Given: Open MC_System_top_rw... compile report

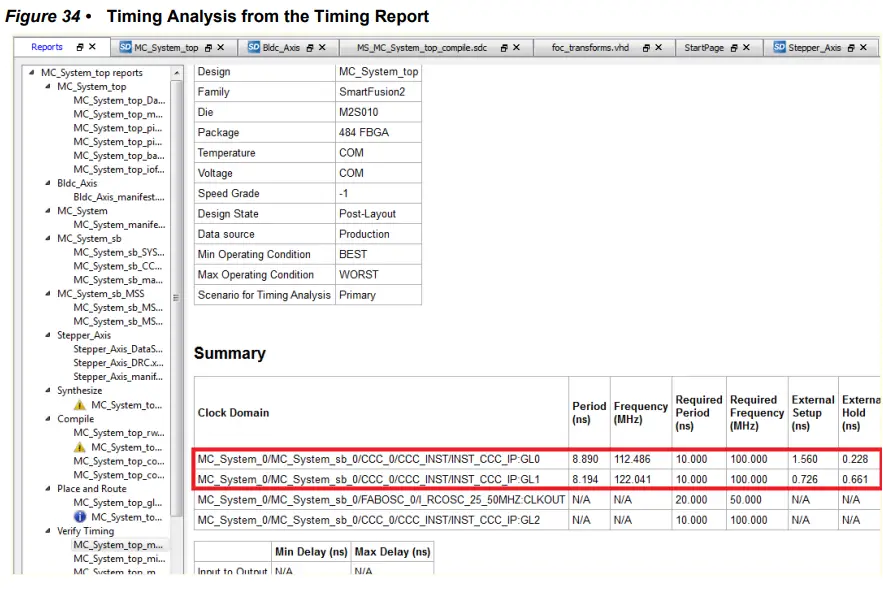Looking at the screenshot, I should [119, 432].
